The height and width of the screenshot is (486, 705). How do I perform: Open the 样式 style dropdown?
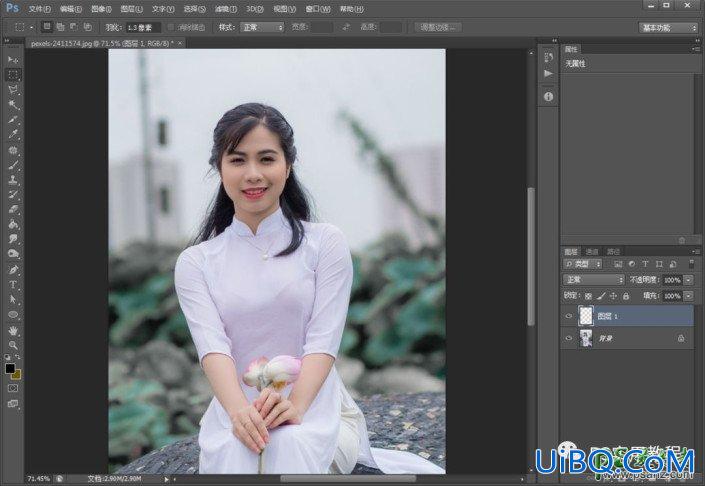pyautogui.click(x=262, y=27)
